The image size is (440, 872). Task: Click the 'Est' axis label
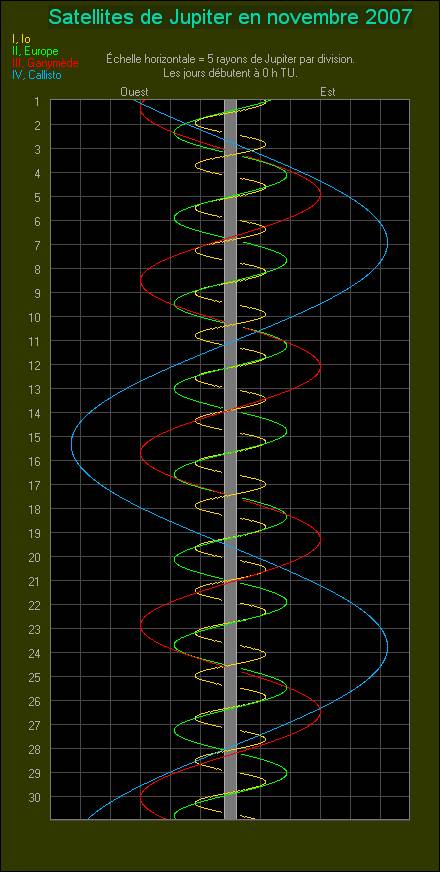(328, 92)
